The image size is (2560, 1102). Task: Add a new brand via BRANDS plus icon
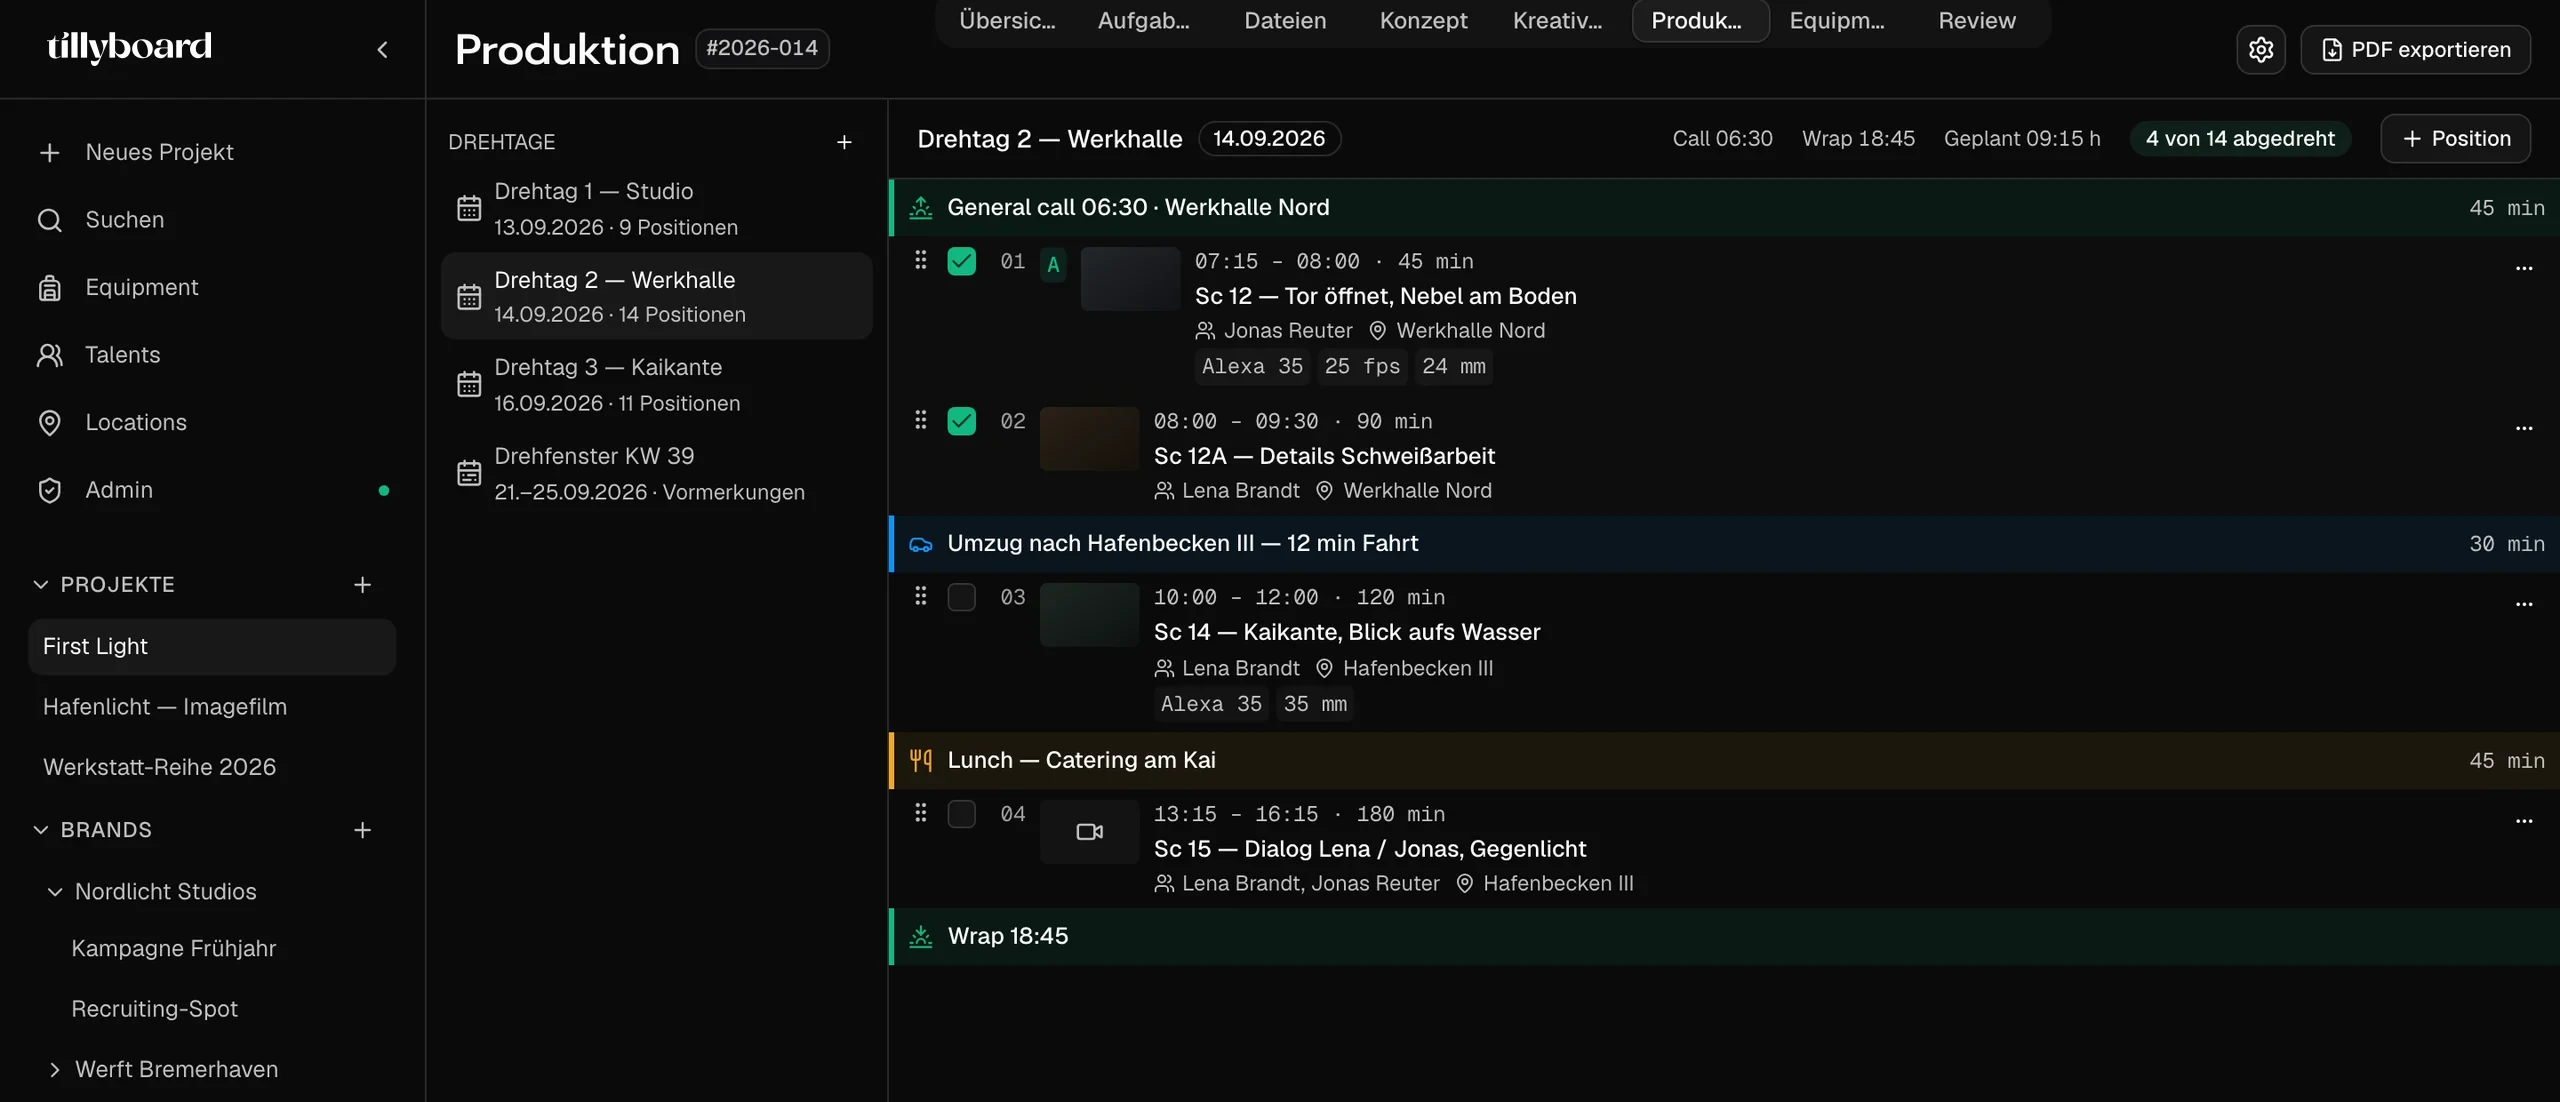pos(362,830)
